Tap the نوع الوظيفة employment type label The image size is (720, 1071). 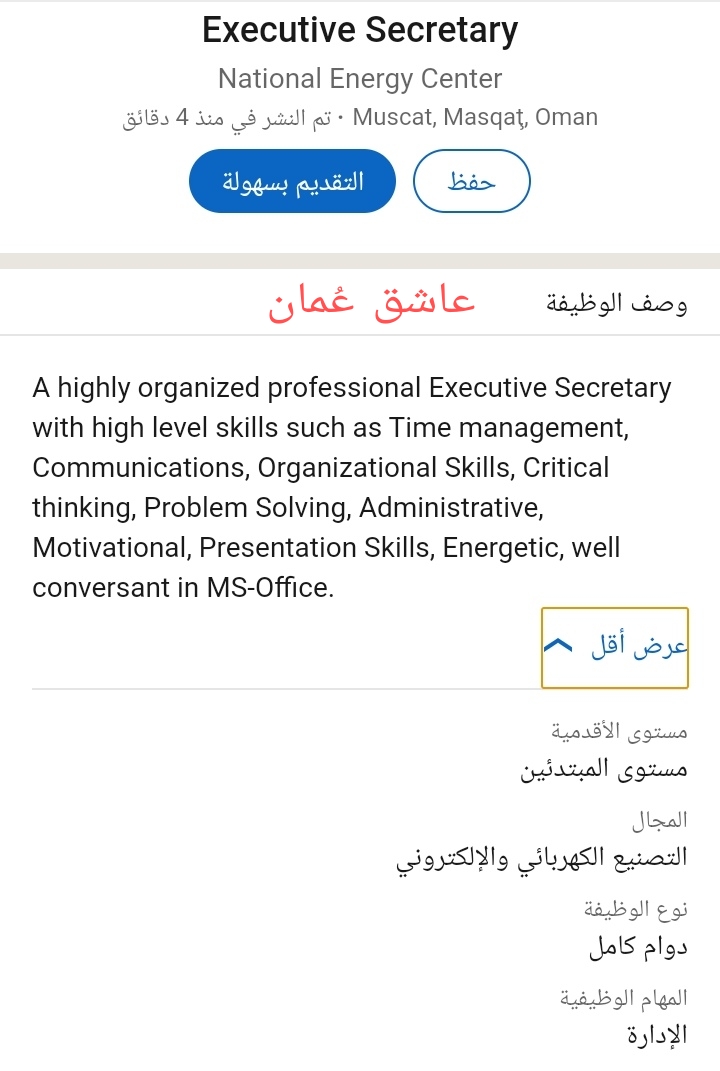click(636, 909)
